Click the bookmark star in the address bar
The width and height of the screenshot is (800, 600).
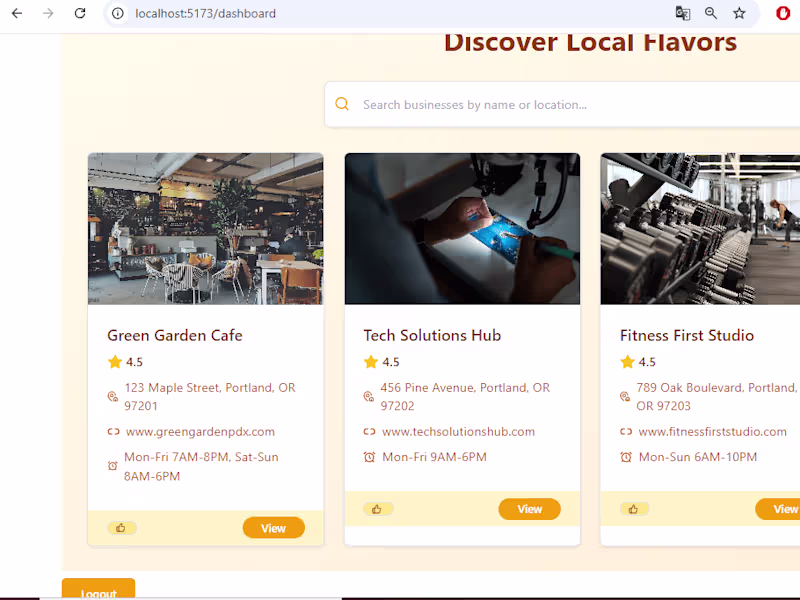coord(739,13)
